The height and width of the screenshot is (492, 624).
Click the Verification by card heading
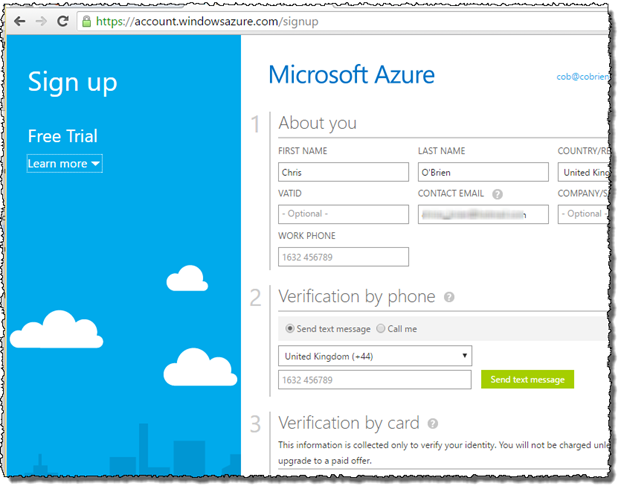(349, 423)
